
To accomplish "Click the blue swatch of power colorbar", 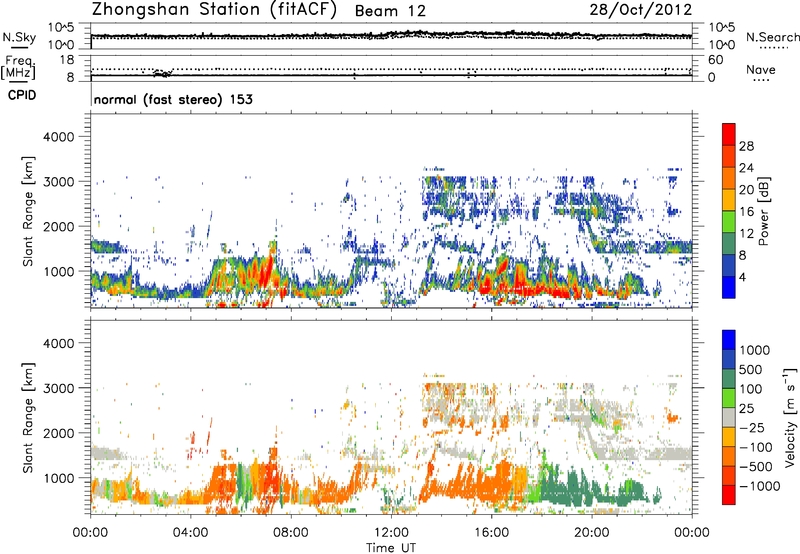I will click(x=729, y=287).
